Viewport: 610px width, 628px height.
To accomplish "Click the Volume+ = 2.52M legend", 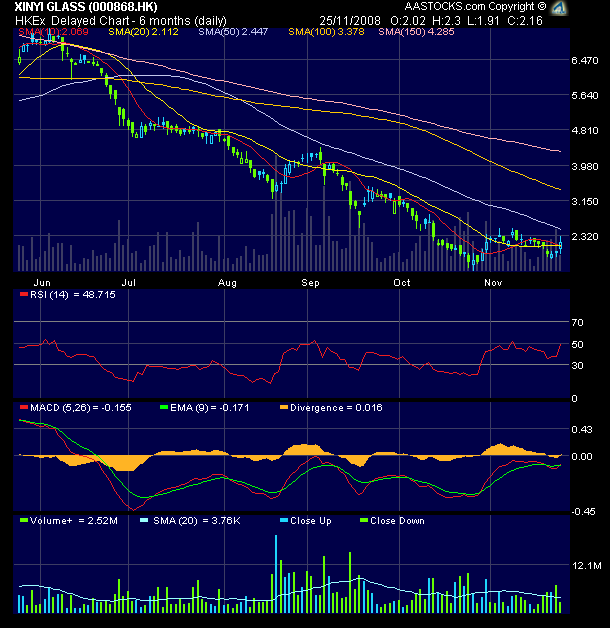I will tap(74, 521).
